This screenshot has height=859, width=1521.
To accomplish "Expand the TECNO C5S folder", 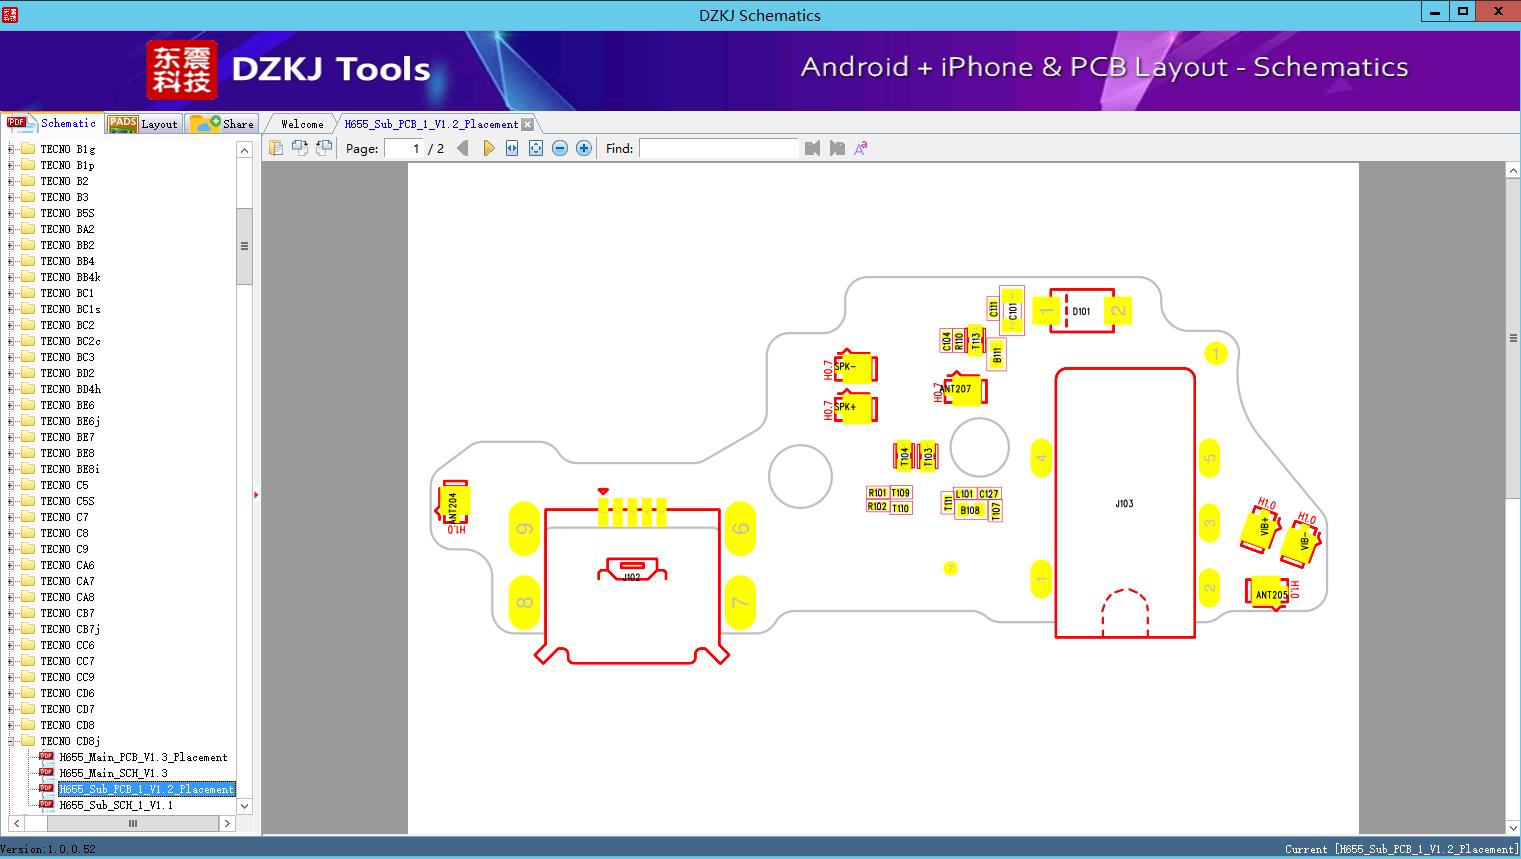I will (12, 501).
